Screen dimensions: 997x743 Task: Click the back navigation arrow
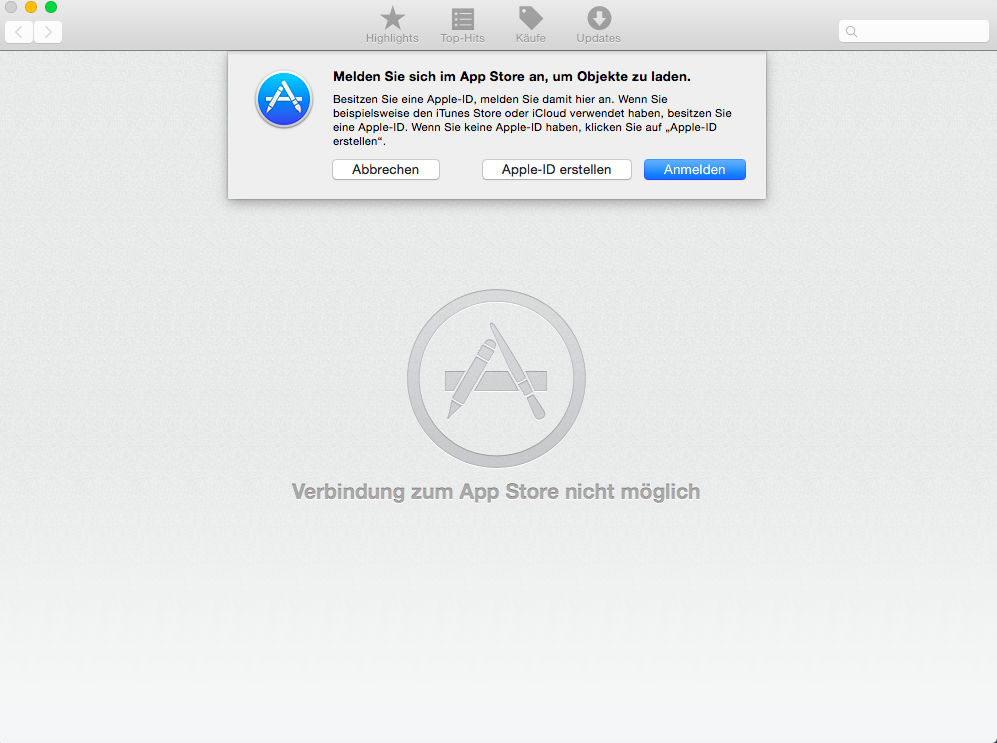coord(19,32)
